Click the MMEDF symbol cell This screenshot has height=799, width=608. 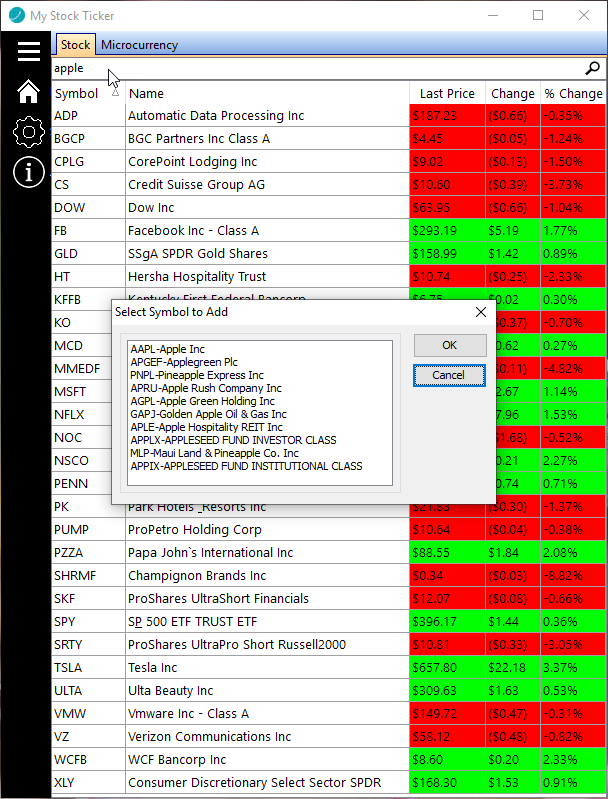click(x=82, y=369)
